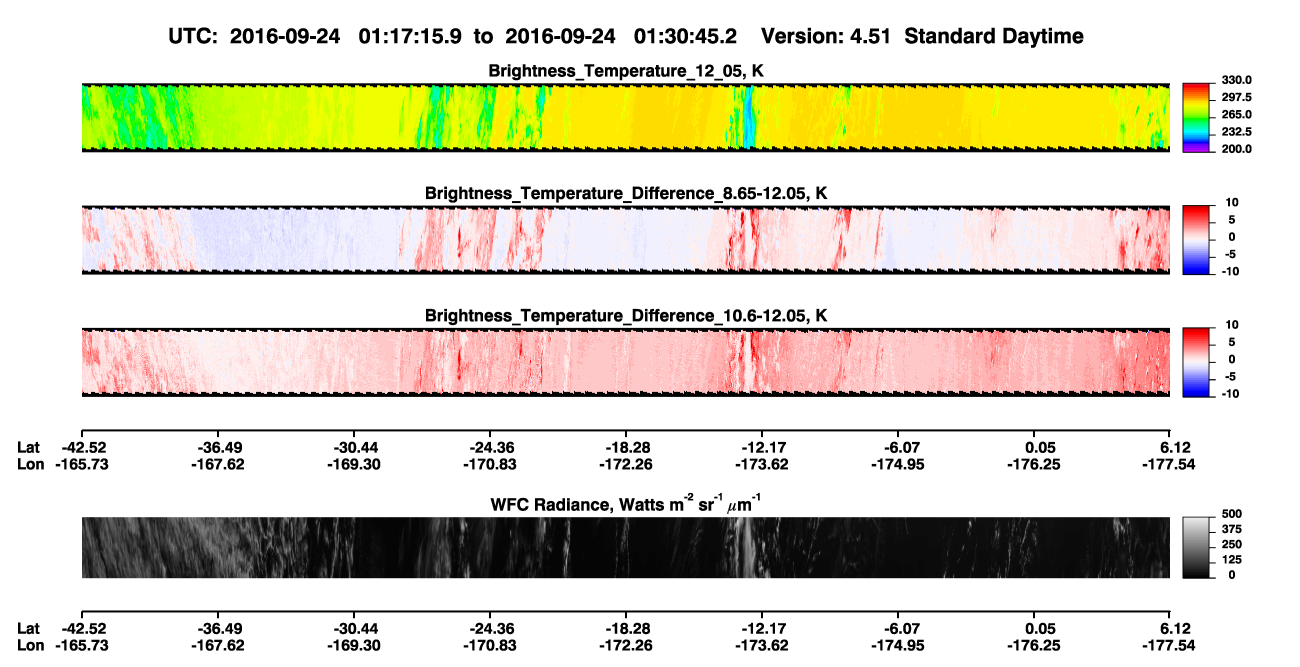
Task: Select the 8.65-12.05 difference image strip
Action: [x=625, y=240]
